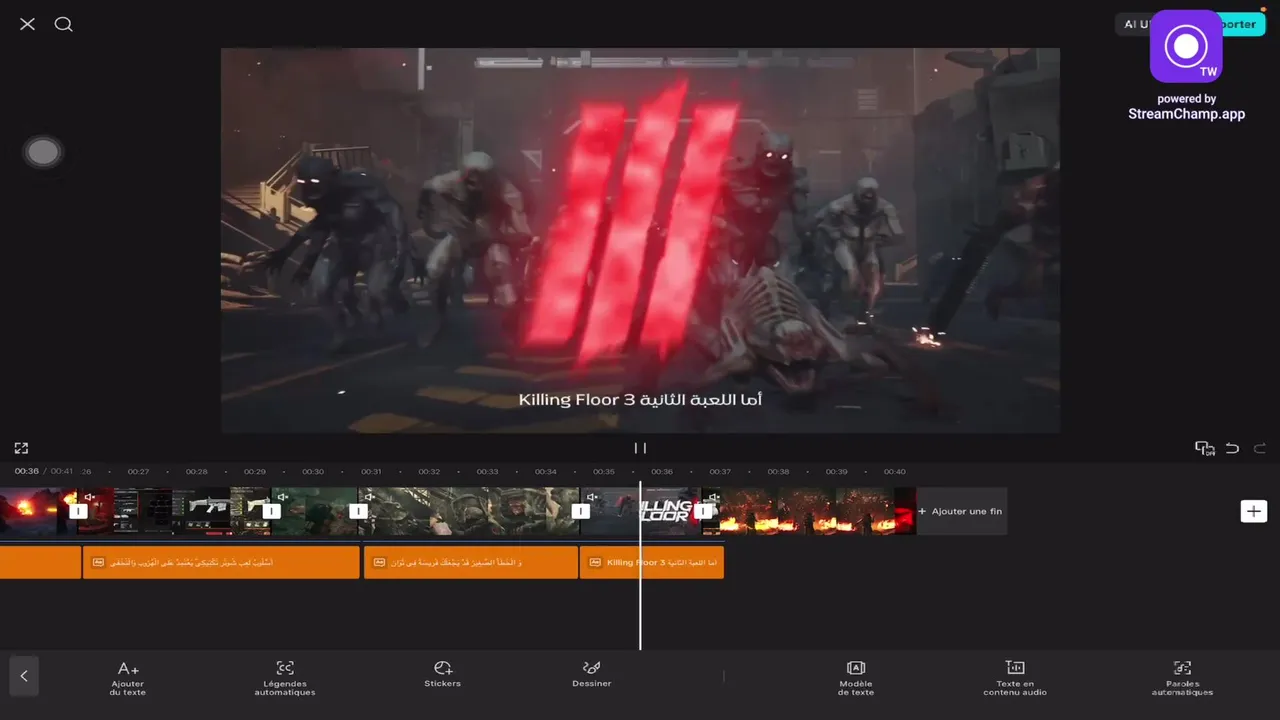This screenshot has height=720, width=1280.
Task: Toggle mute on clip after second gun
Action: point(283,497)
